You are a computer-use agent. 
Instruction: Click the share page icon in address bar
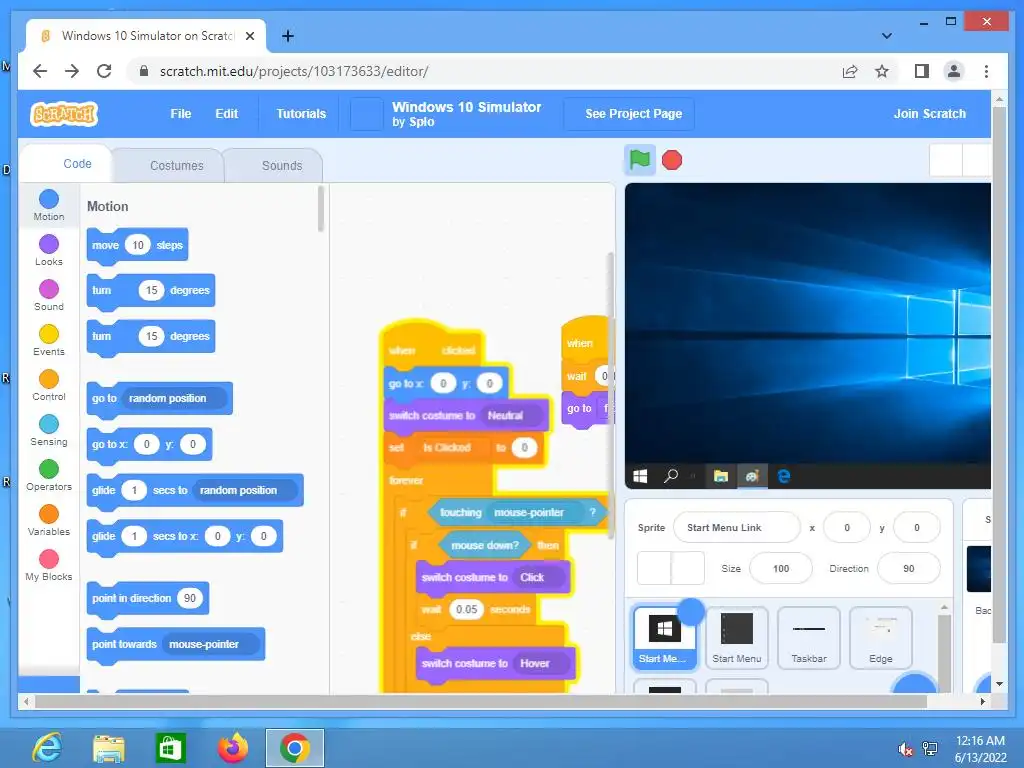point(850,71)
